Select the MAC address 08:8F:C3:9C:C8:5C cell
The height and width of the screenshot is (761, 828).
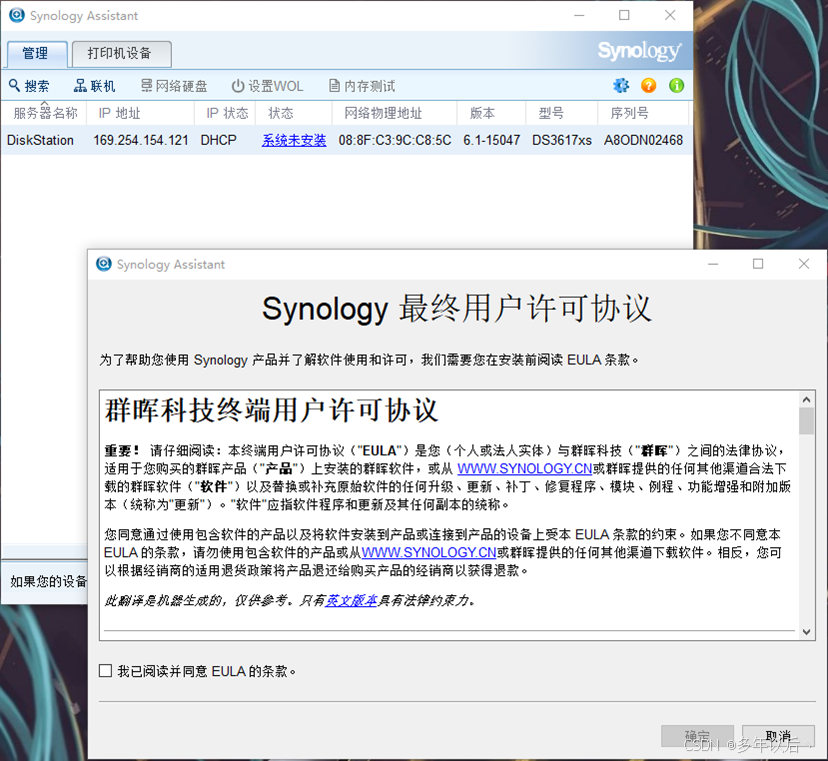click(x=395, y=140)
